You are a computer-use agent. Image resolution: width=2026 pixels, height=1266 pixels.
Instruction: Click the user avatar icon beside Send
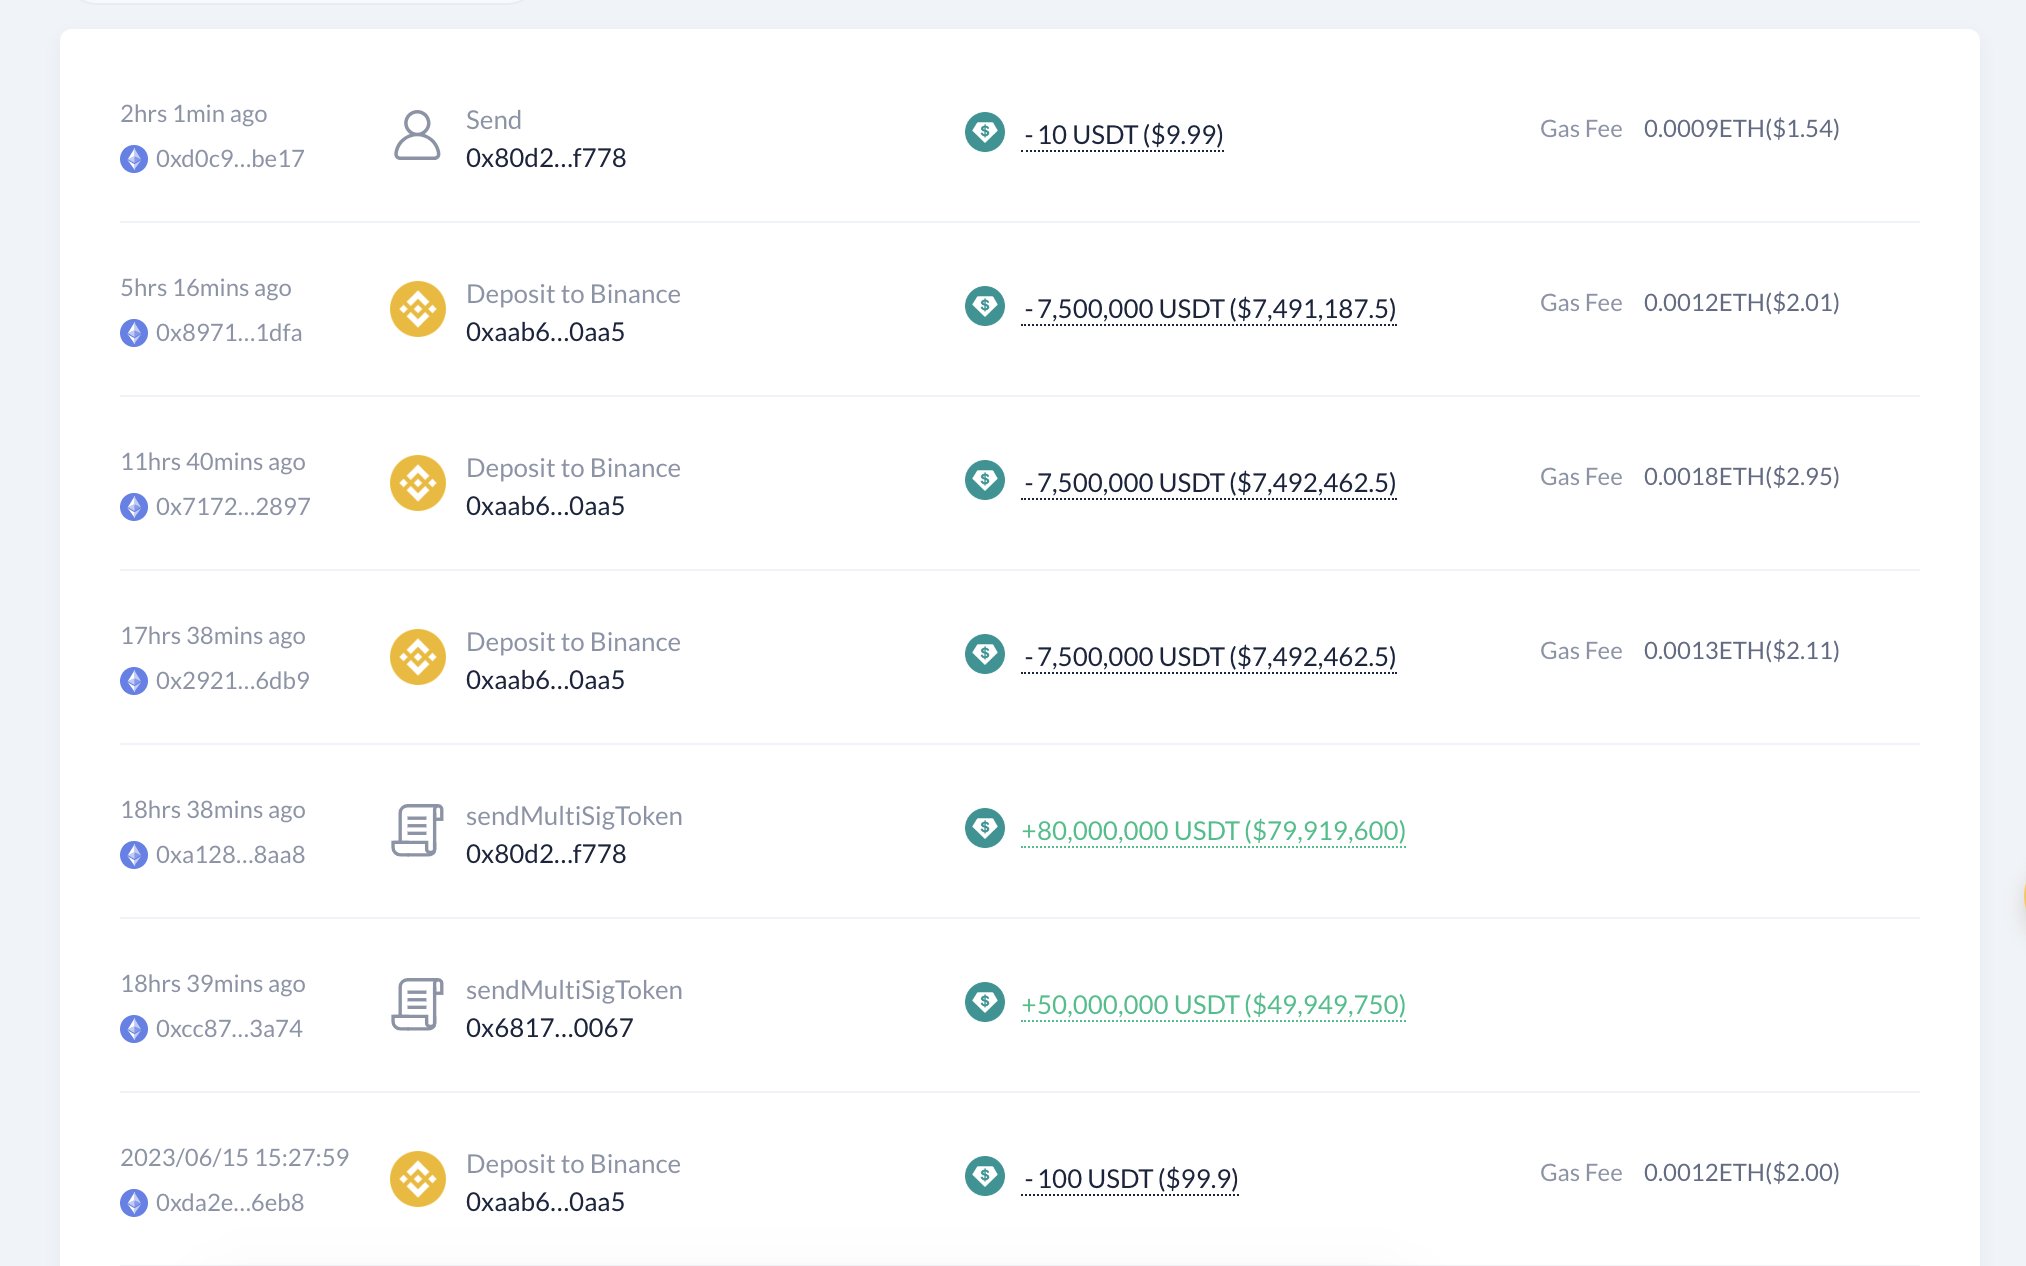417,135
